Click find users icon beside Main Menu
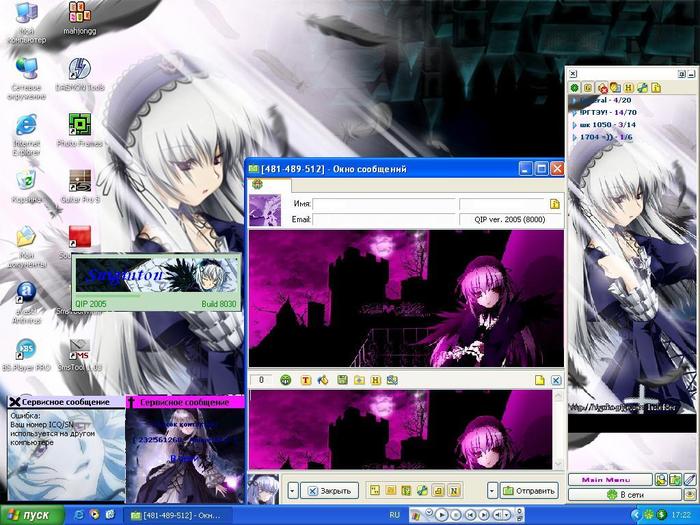 tap(661, 480)
